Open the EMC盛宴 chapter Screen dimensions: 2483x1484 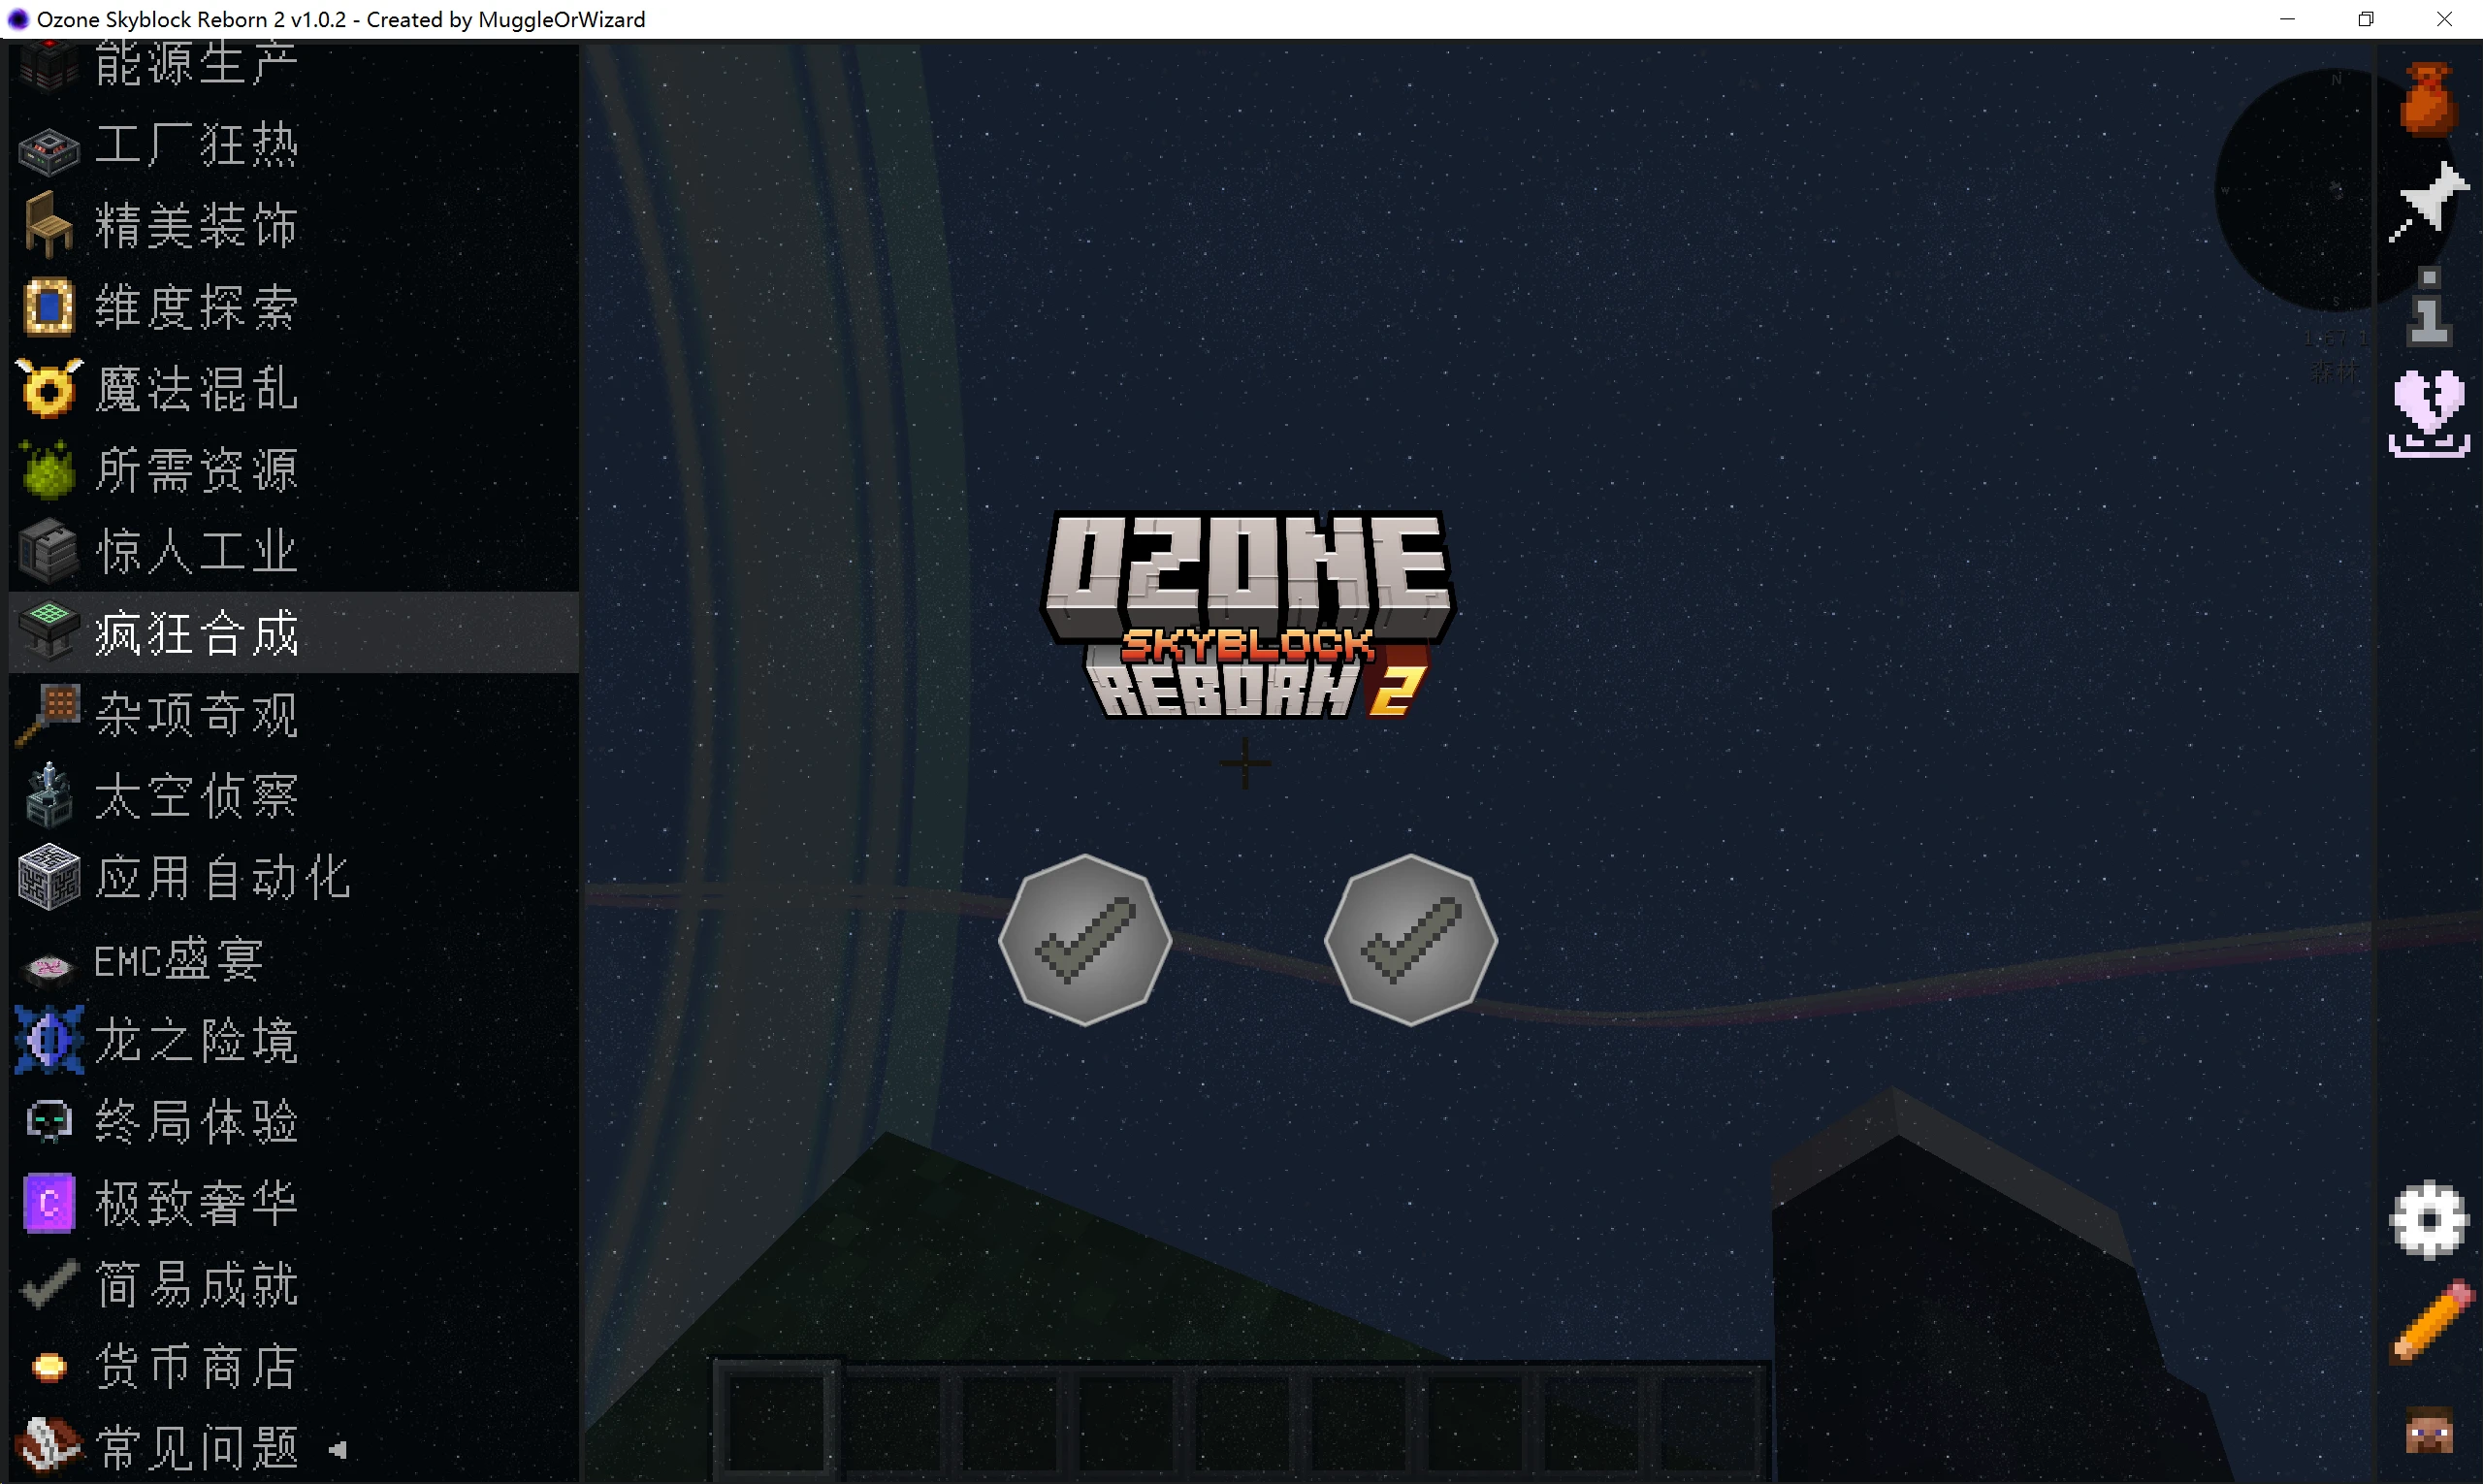click(294, 960)
